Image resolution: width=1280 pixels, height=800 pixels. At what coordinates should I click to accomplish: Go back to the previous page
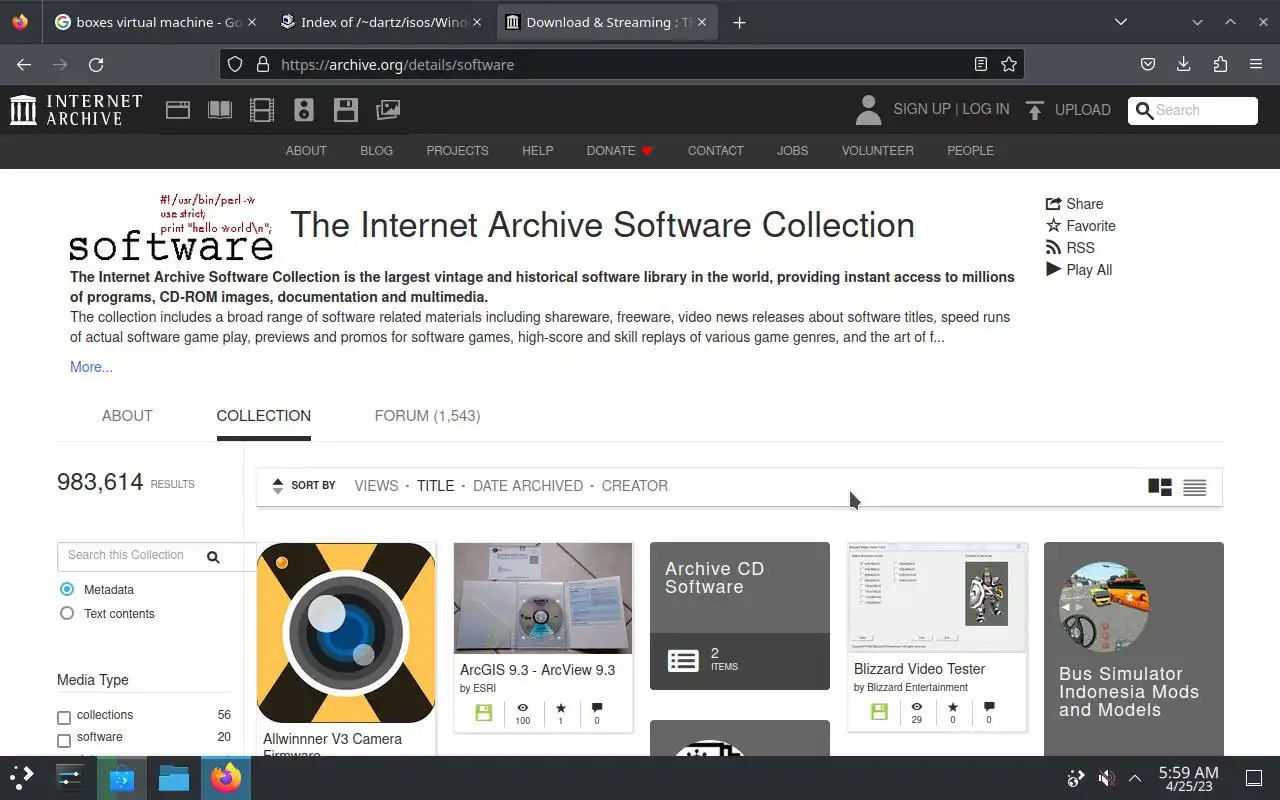point(24,64)
